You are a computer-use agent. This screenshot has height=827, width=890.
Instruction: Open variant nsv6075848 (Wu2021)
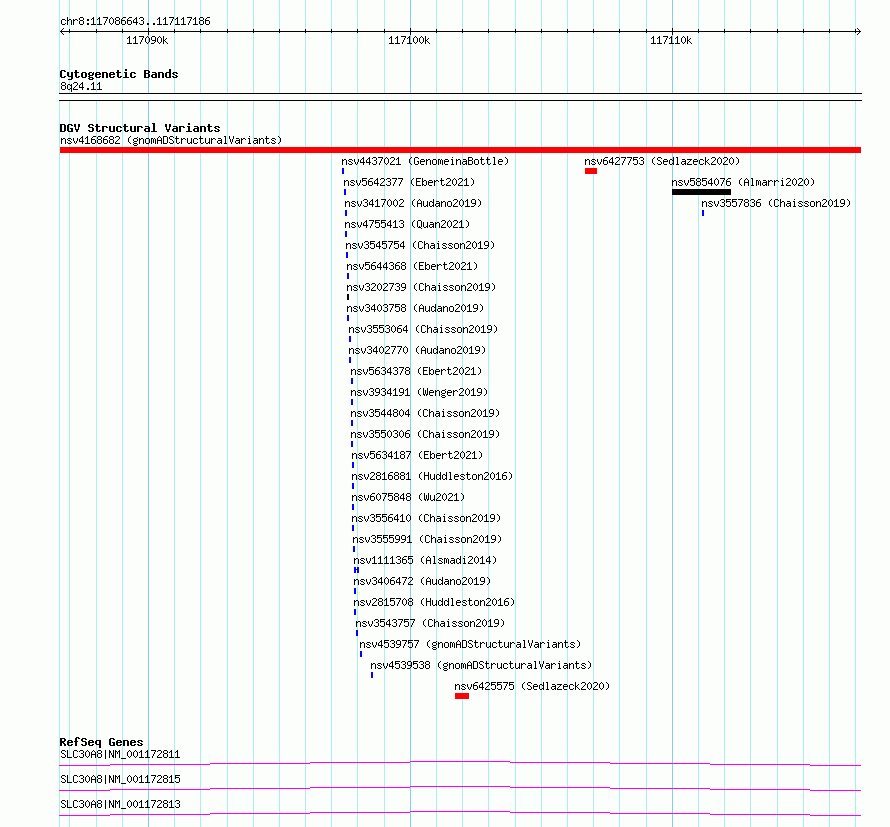coord(408,497)
